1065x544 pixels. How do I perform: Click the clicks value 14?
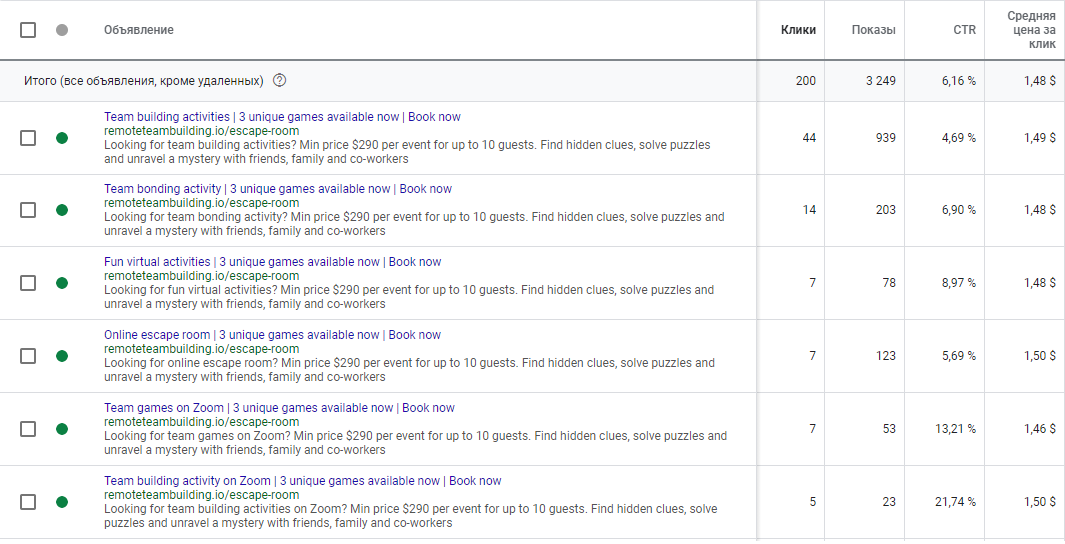click(x=809, y=210)
